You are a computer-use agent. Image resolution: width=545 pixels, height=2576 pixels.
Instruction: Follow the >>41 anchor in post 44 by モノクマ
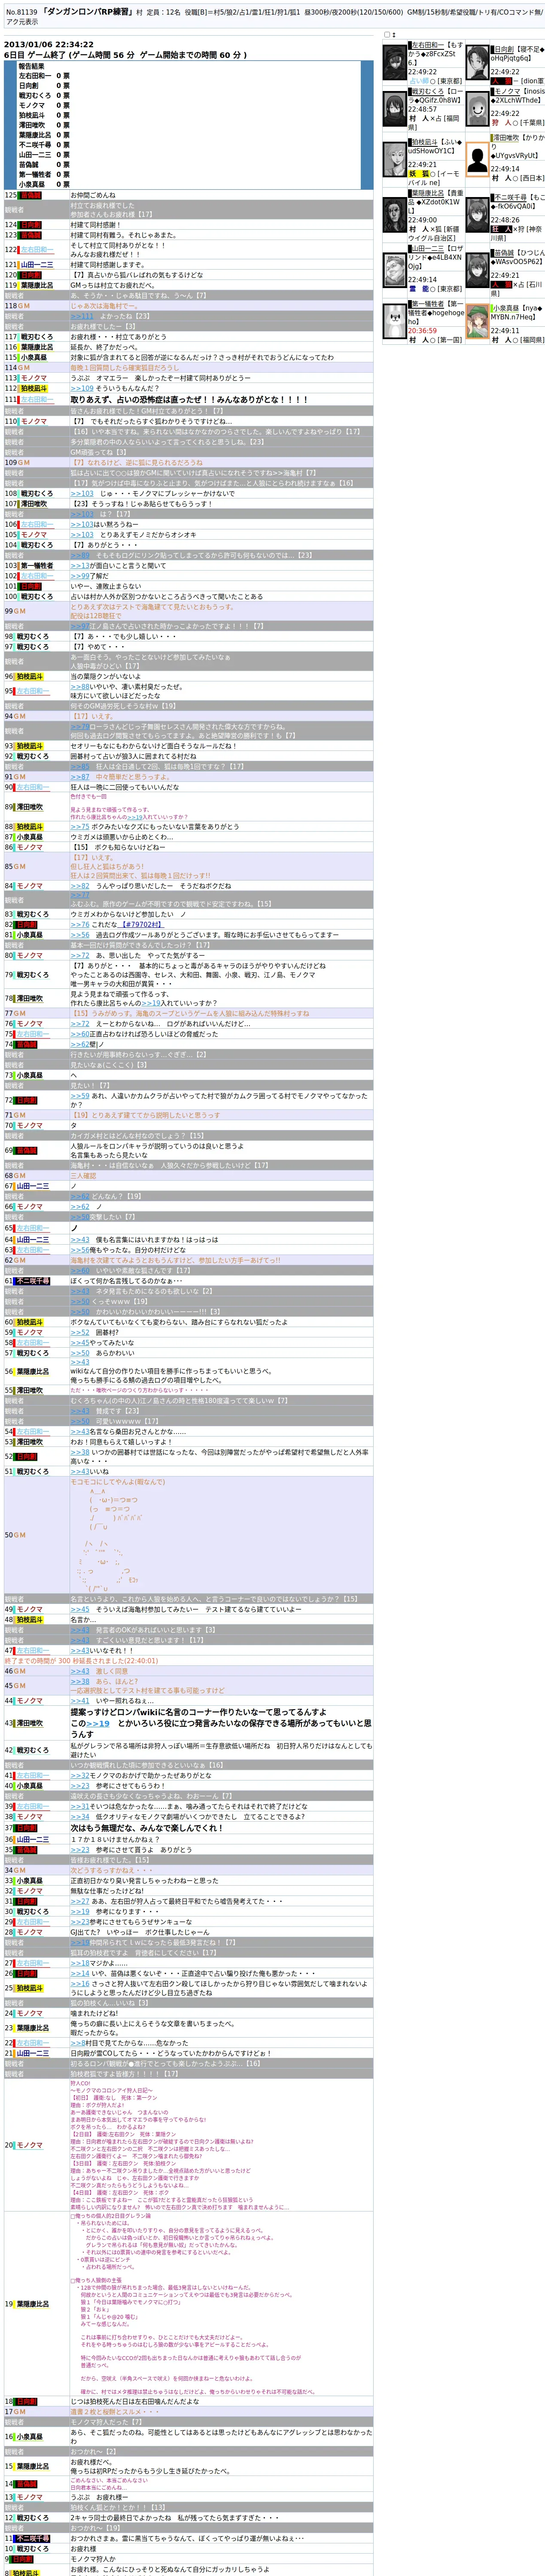tap(79, 1701)
